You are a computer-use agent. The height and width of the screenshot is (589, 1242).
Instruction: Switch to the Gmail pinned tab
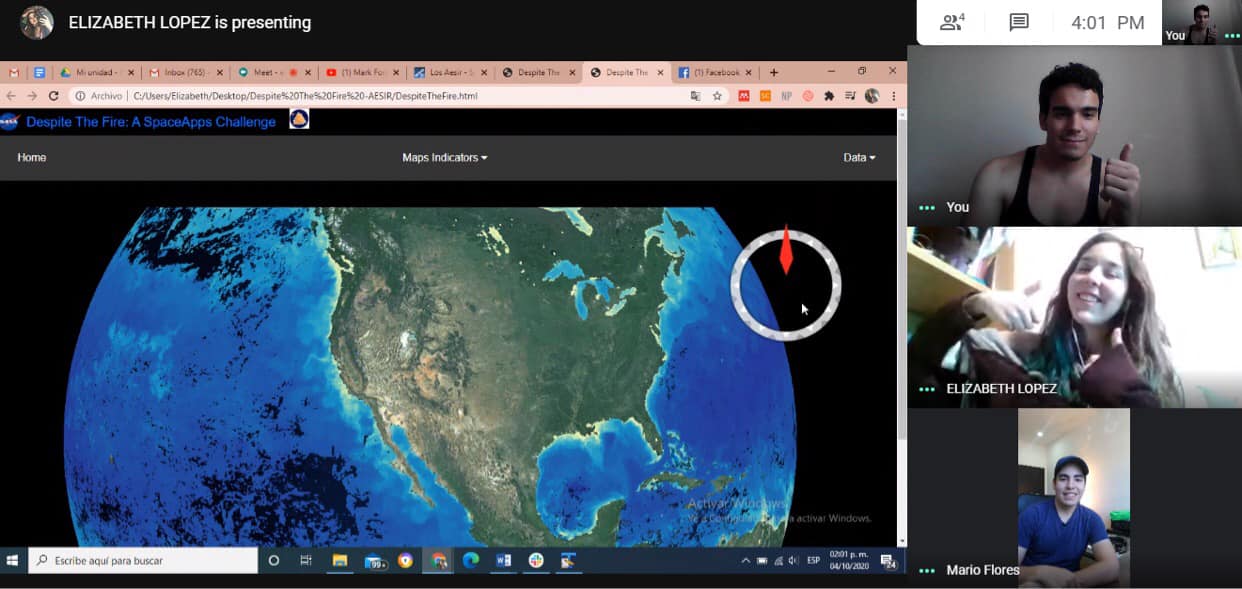pyautogui.click(x=14, y=73)
